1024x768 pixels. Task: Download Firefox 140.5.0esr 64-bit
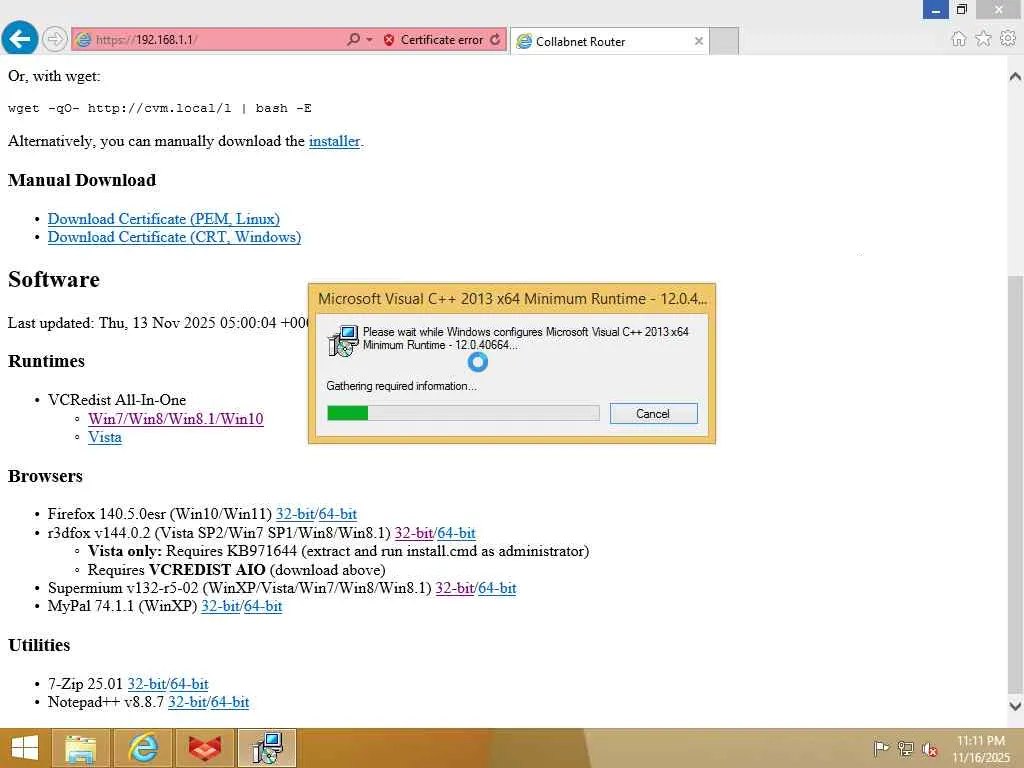(338, 514)
